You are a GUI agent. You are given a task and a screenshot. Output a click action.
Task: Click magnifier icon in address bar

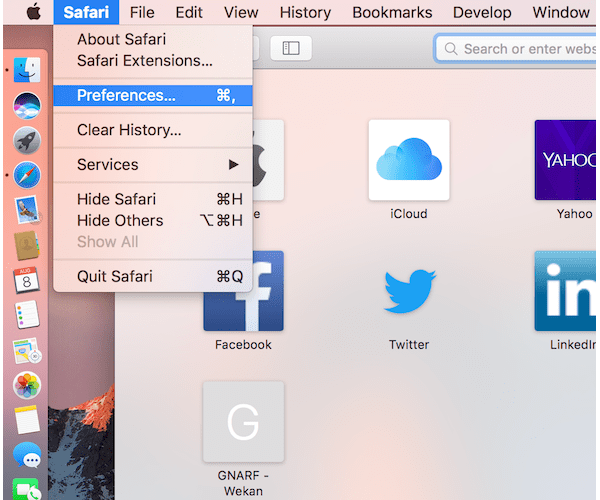[451, 49]
